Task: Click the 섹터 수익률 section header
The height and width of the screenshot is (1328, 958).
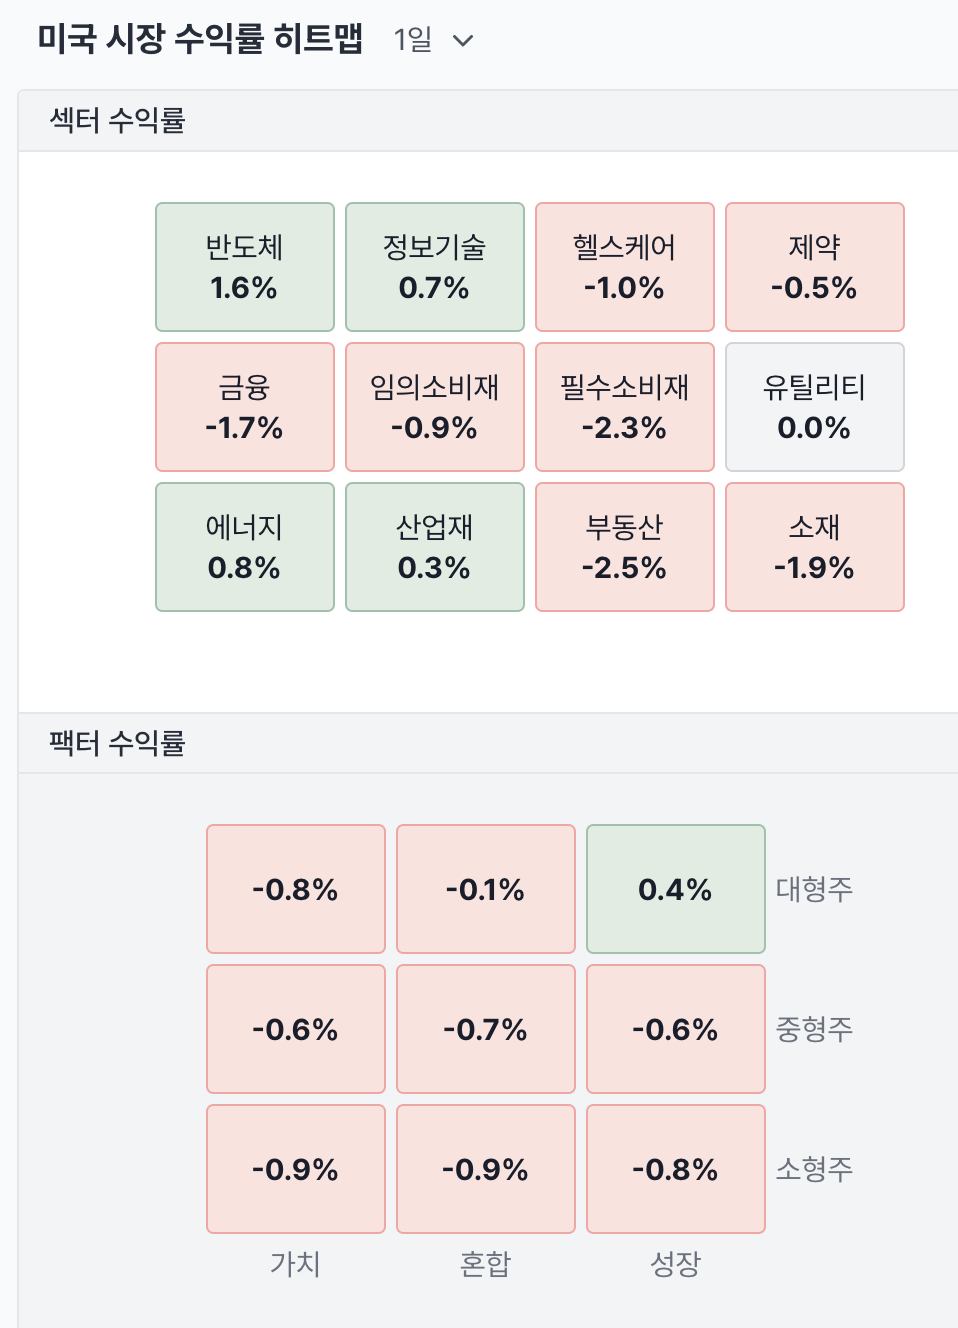Action: (118, 121)
